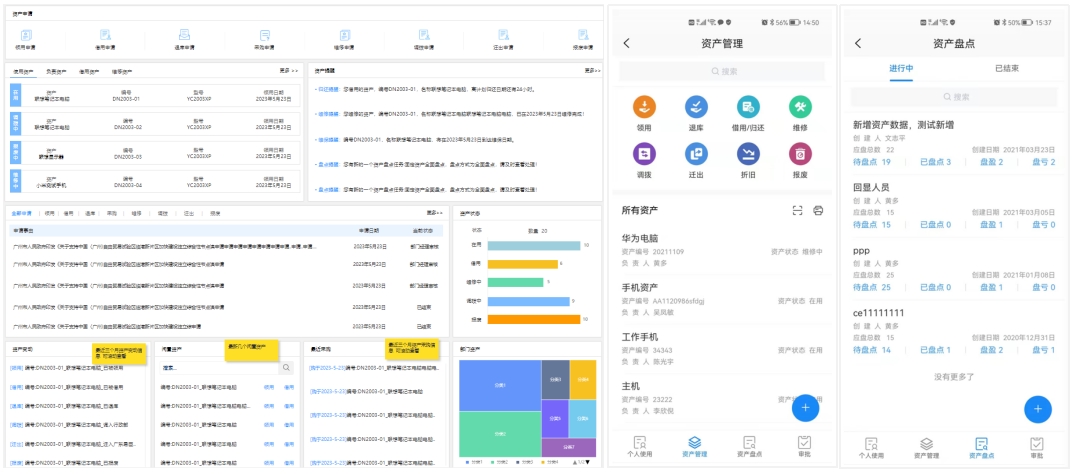Tap the blue plus button on 资产管理 screen
The image size is (1074, 474).
pos(806,408)
